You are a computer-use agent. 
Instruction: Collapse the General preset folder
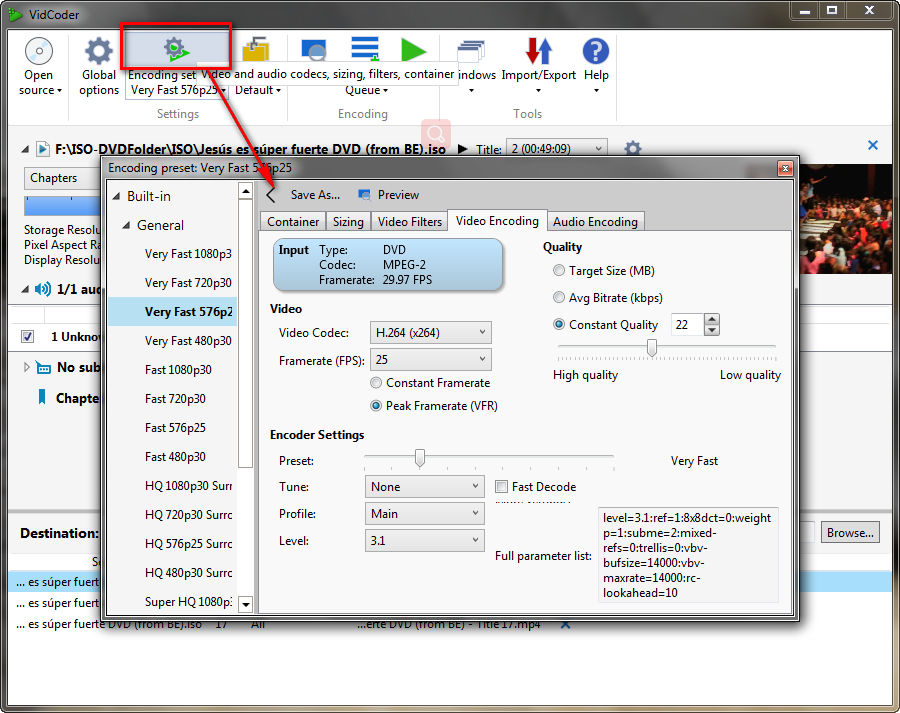tap(126, 226)
